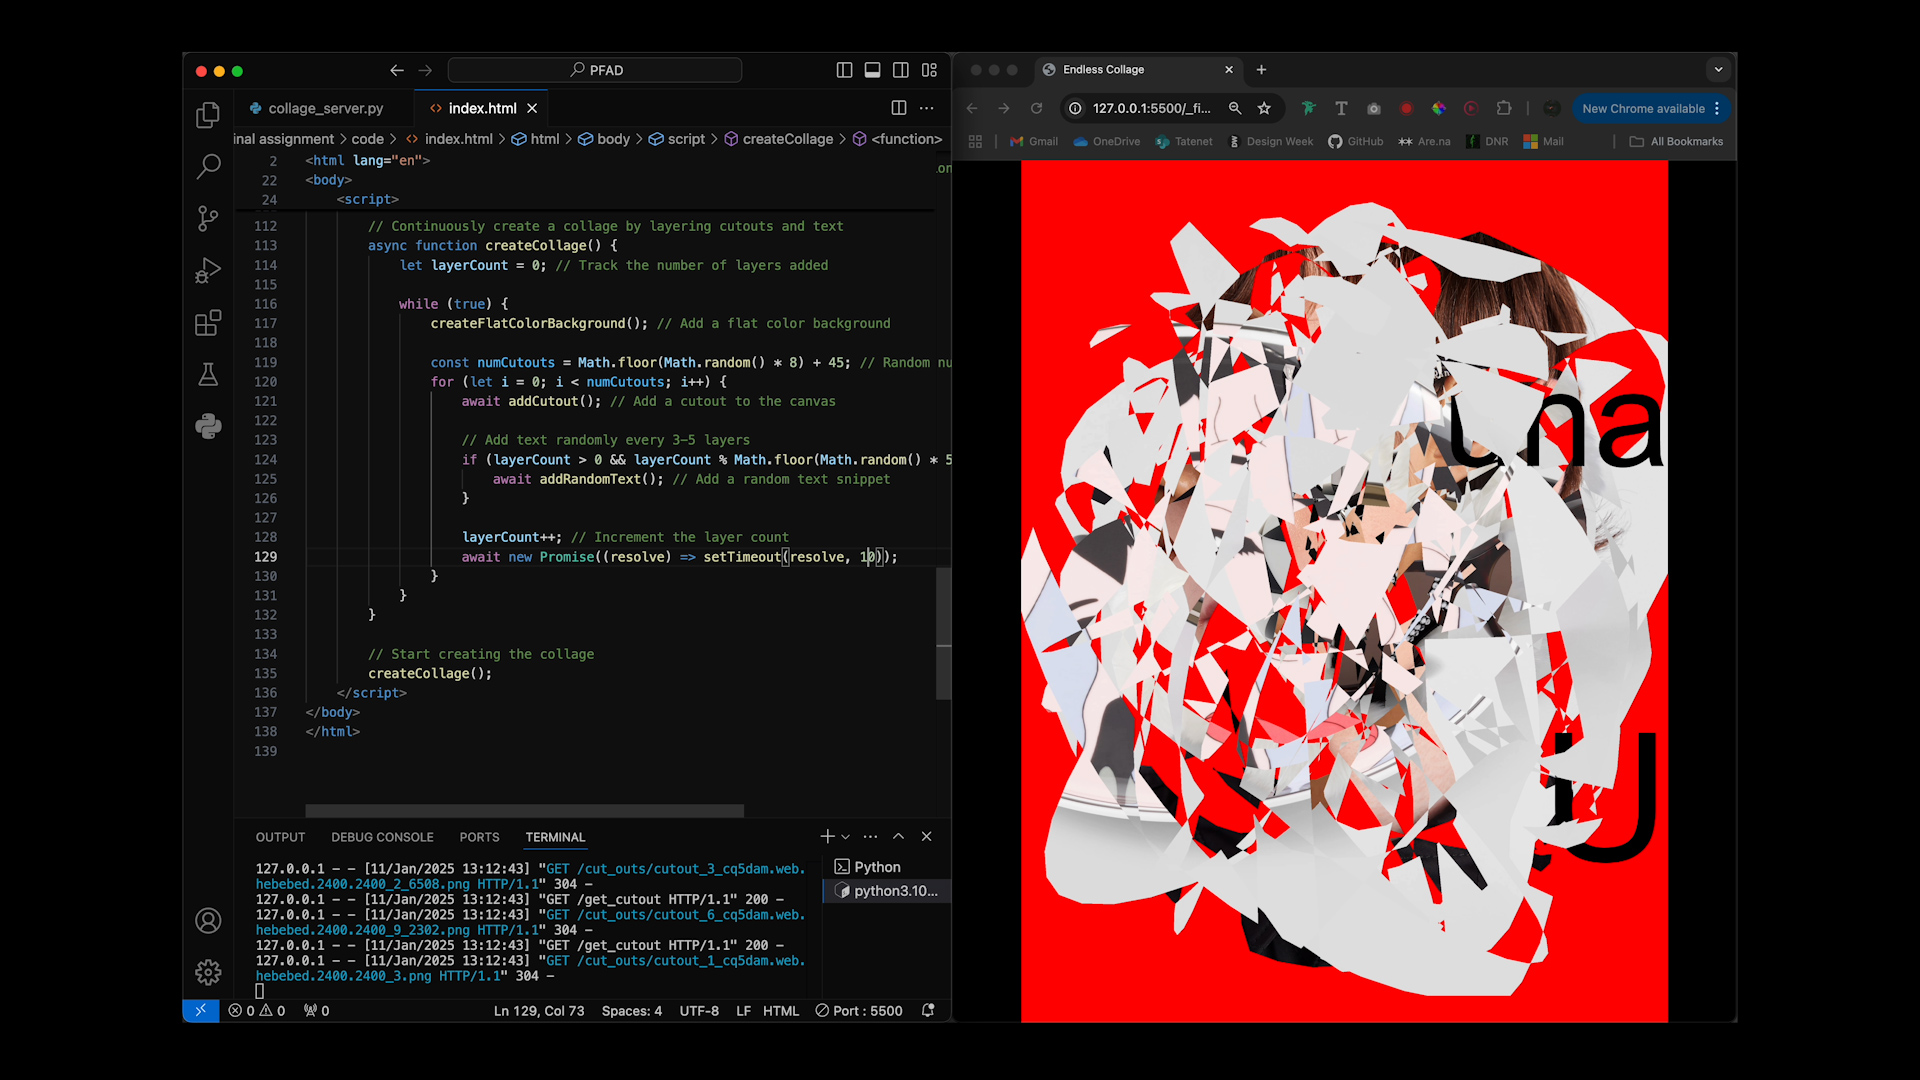Click the PFAD command center search box

(x=595, y=70)
